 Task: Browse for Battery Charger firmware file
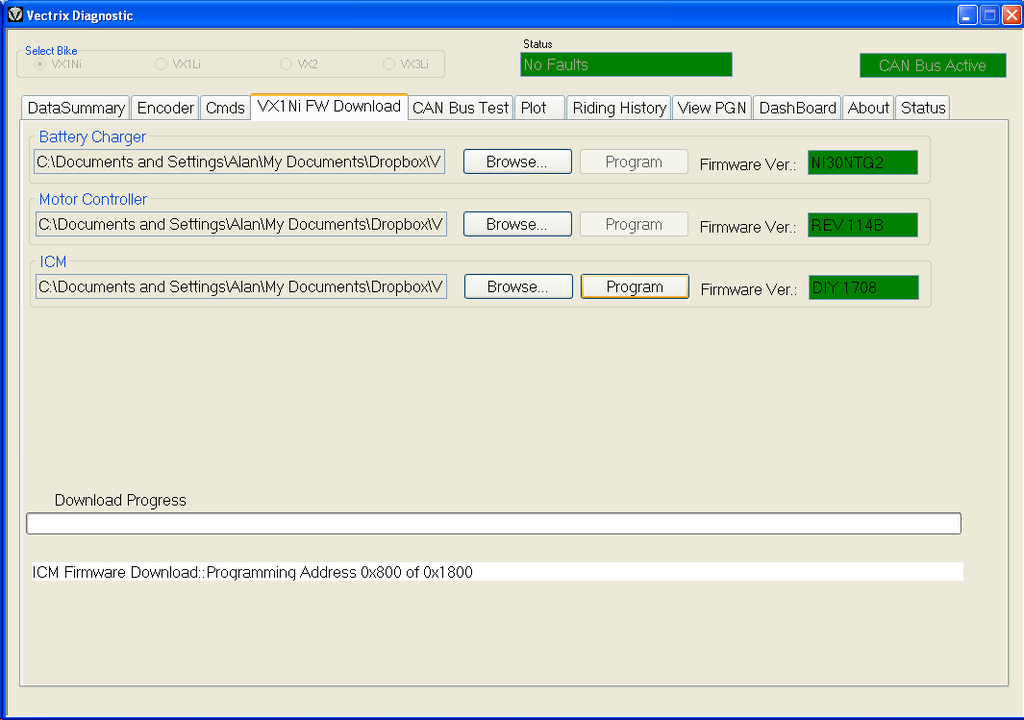coord(517,161)
